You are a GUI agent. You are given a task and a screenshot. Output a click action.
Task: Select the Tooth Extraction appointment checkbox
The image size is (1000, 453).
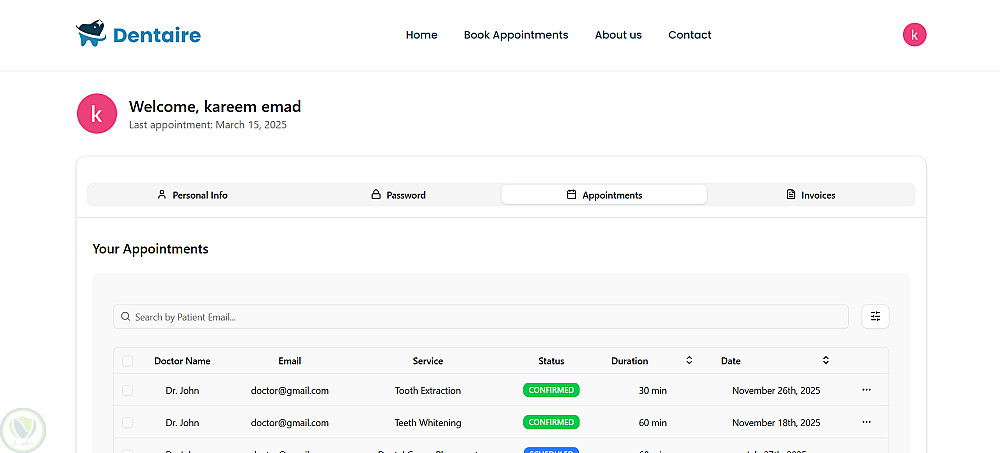127,390
